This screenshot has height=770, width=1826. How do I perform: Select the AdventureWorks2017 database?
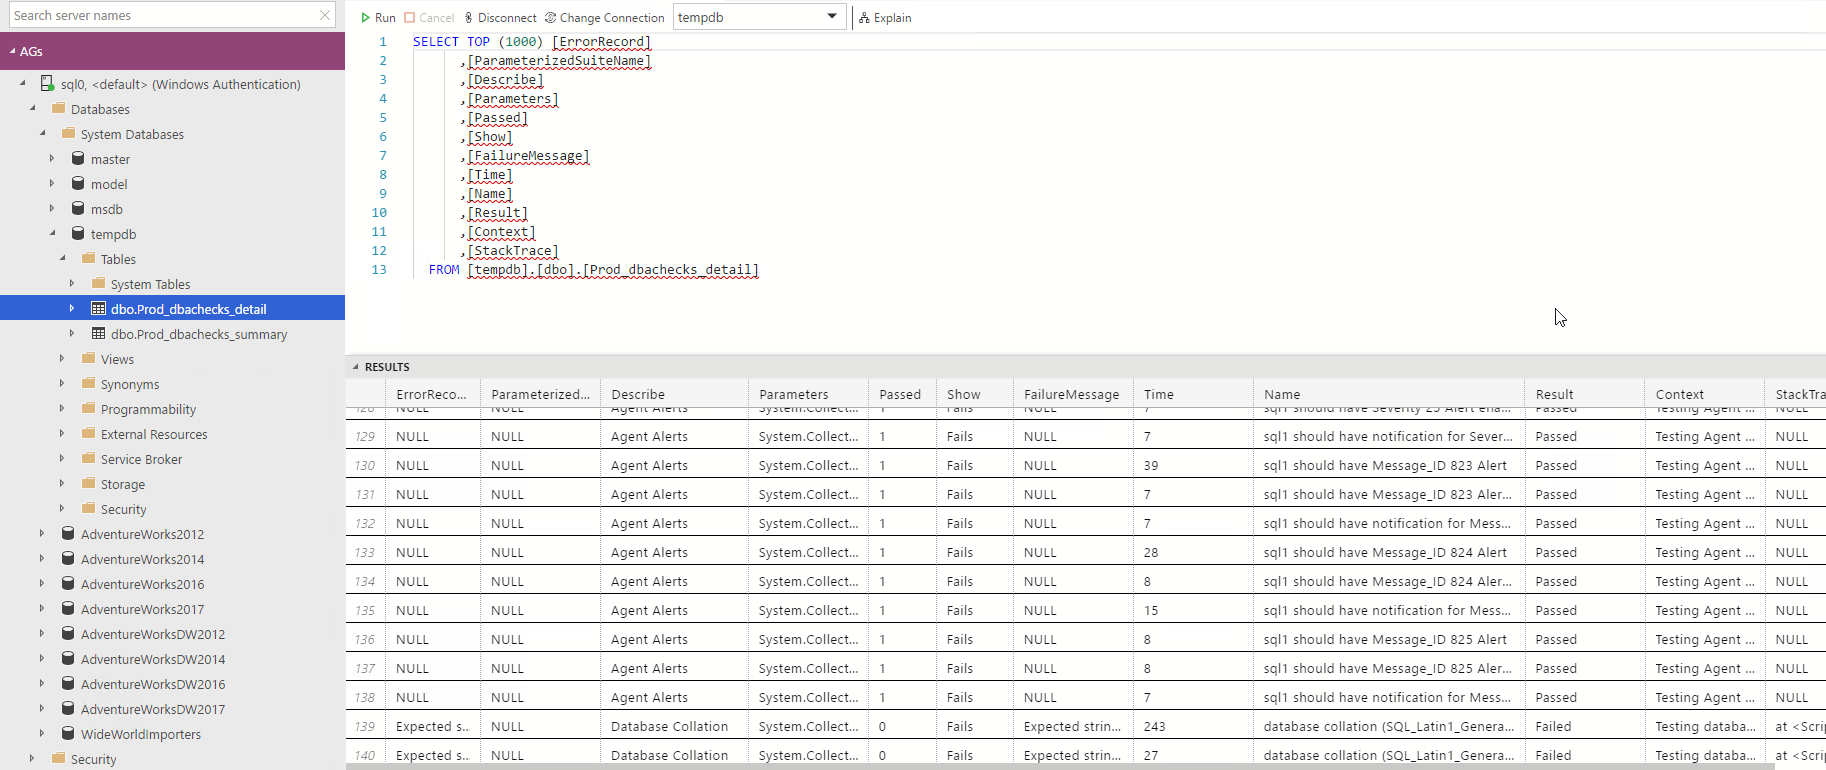(x=142, y=609)
